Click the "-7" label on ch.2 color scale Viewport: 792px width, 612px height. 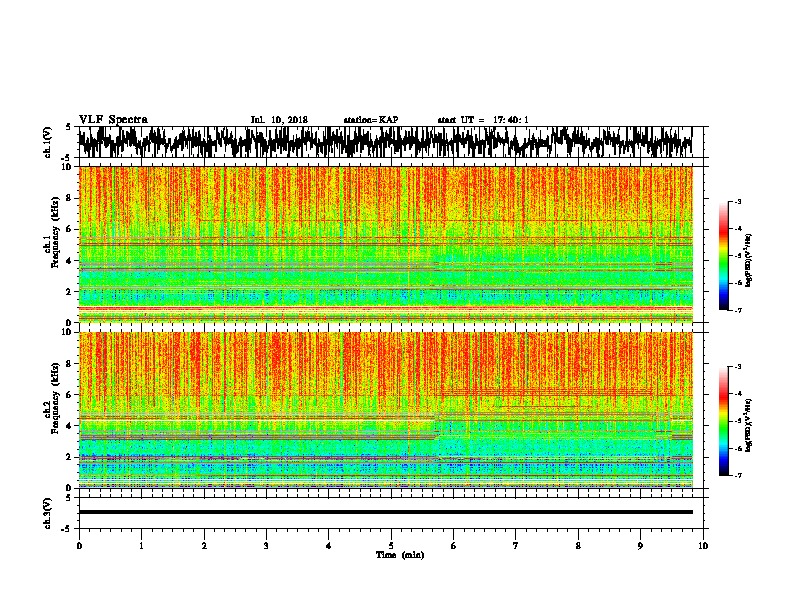pos(737,475)
